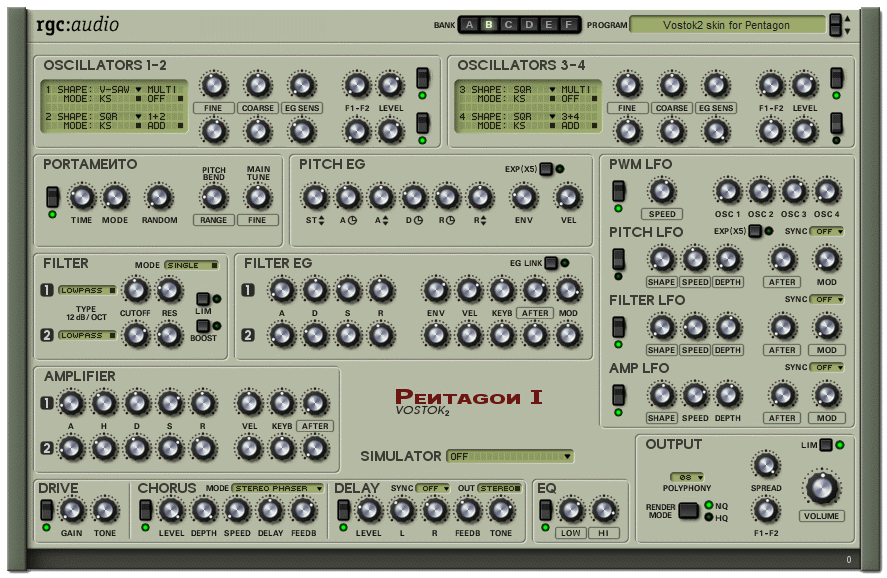The height and width of the screenshot is (578, 887).
Task: Click the Output SPREAD knob
Action: pos(766,465)
